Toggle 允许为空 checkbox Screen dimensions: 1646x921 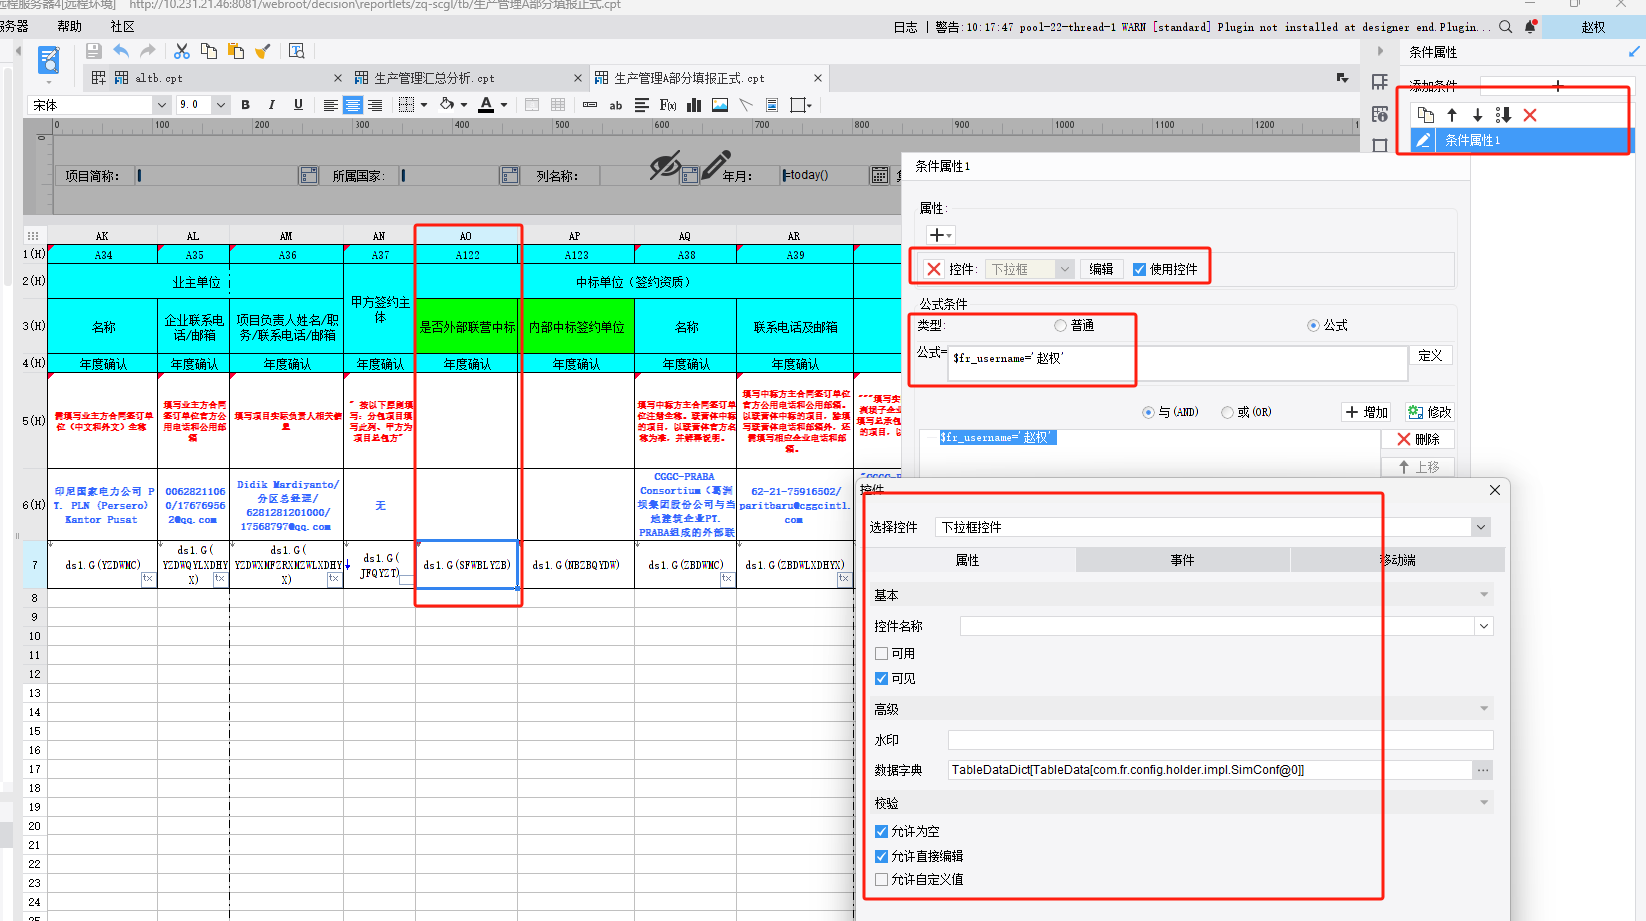(x=881, y=831)
